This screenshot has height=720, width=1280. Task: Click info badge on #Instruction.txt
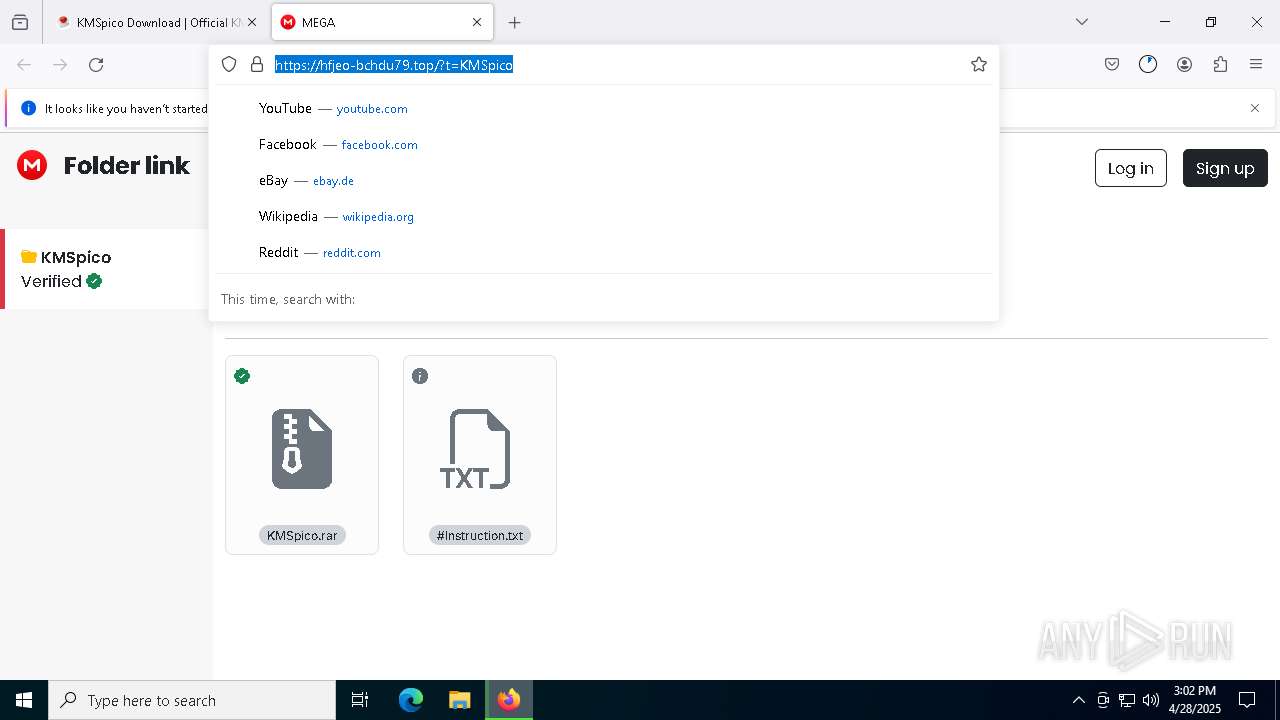(420, 376)
